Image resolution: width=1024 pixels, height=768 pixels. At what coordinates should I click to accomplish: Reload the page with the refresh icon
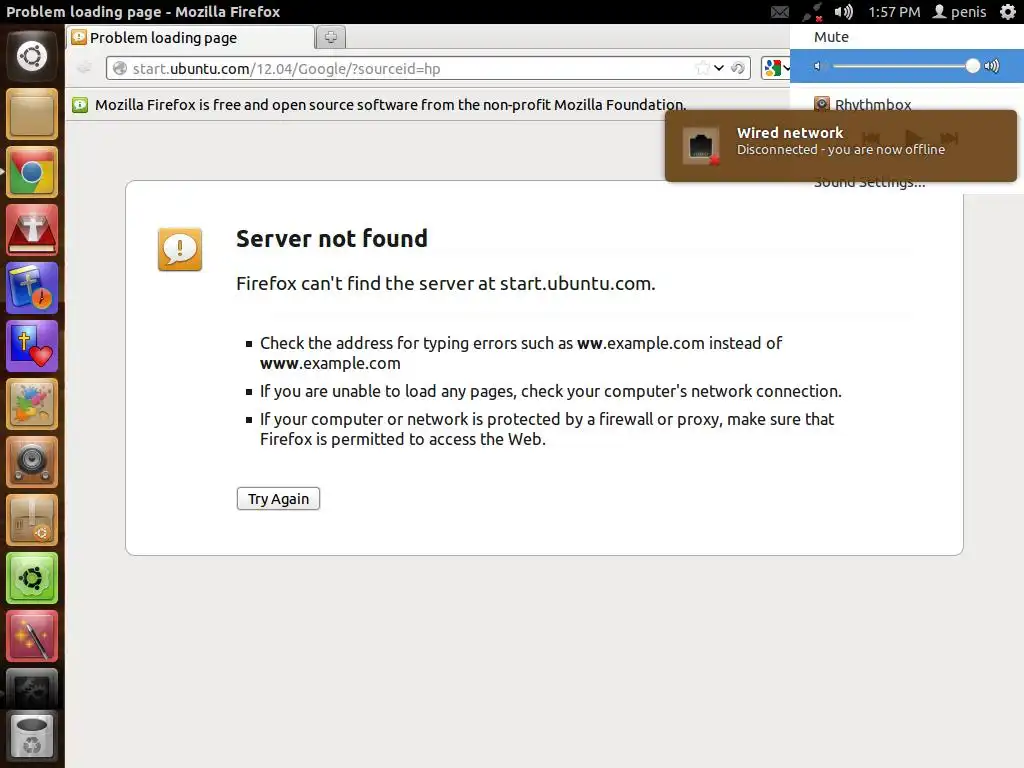click(737, 68)
